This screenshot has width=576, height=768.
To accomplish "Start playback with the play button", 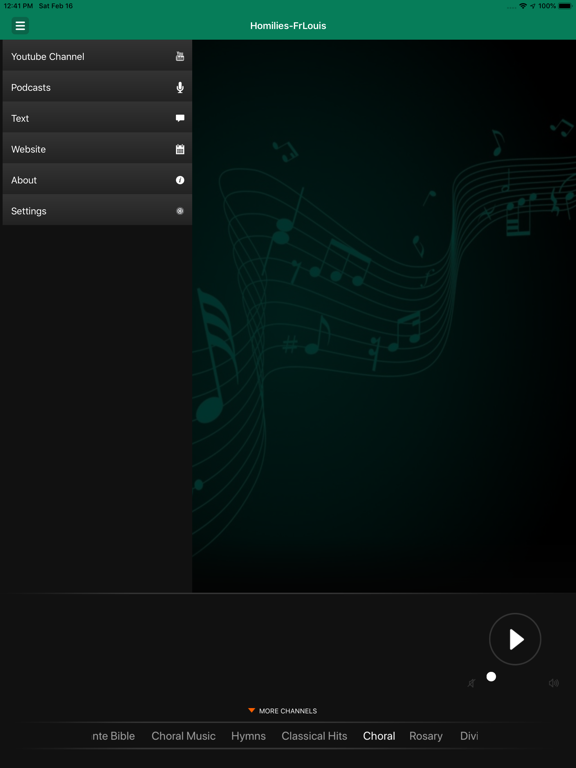I will click(515, 639).
